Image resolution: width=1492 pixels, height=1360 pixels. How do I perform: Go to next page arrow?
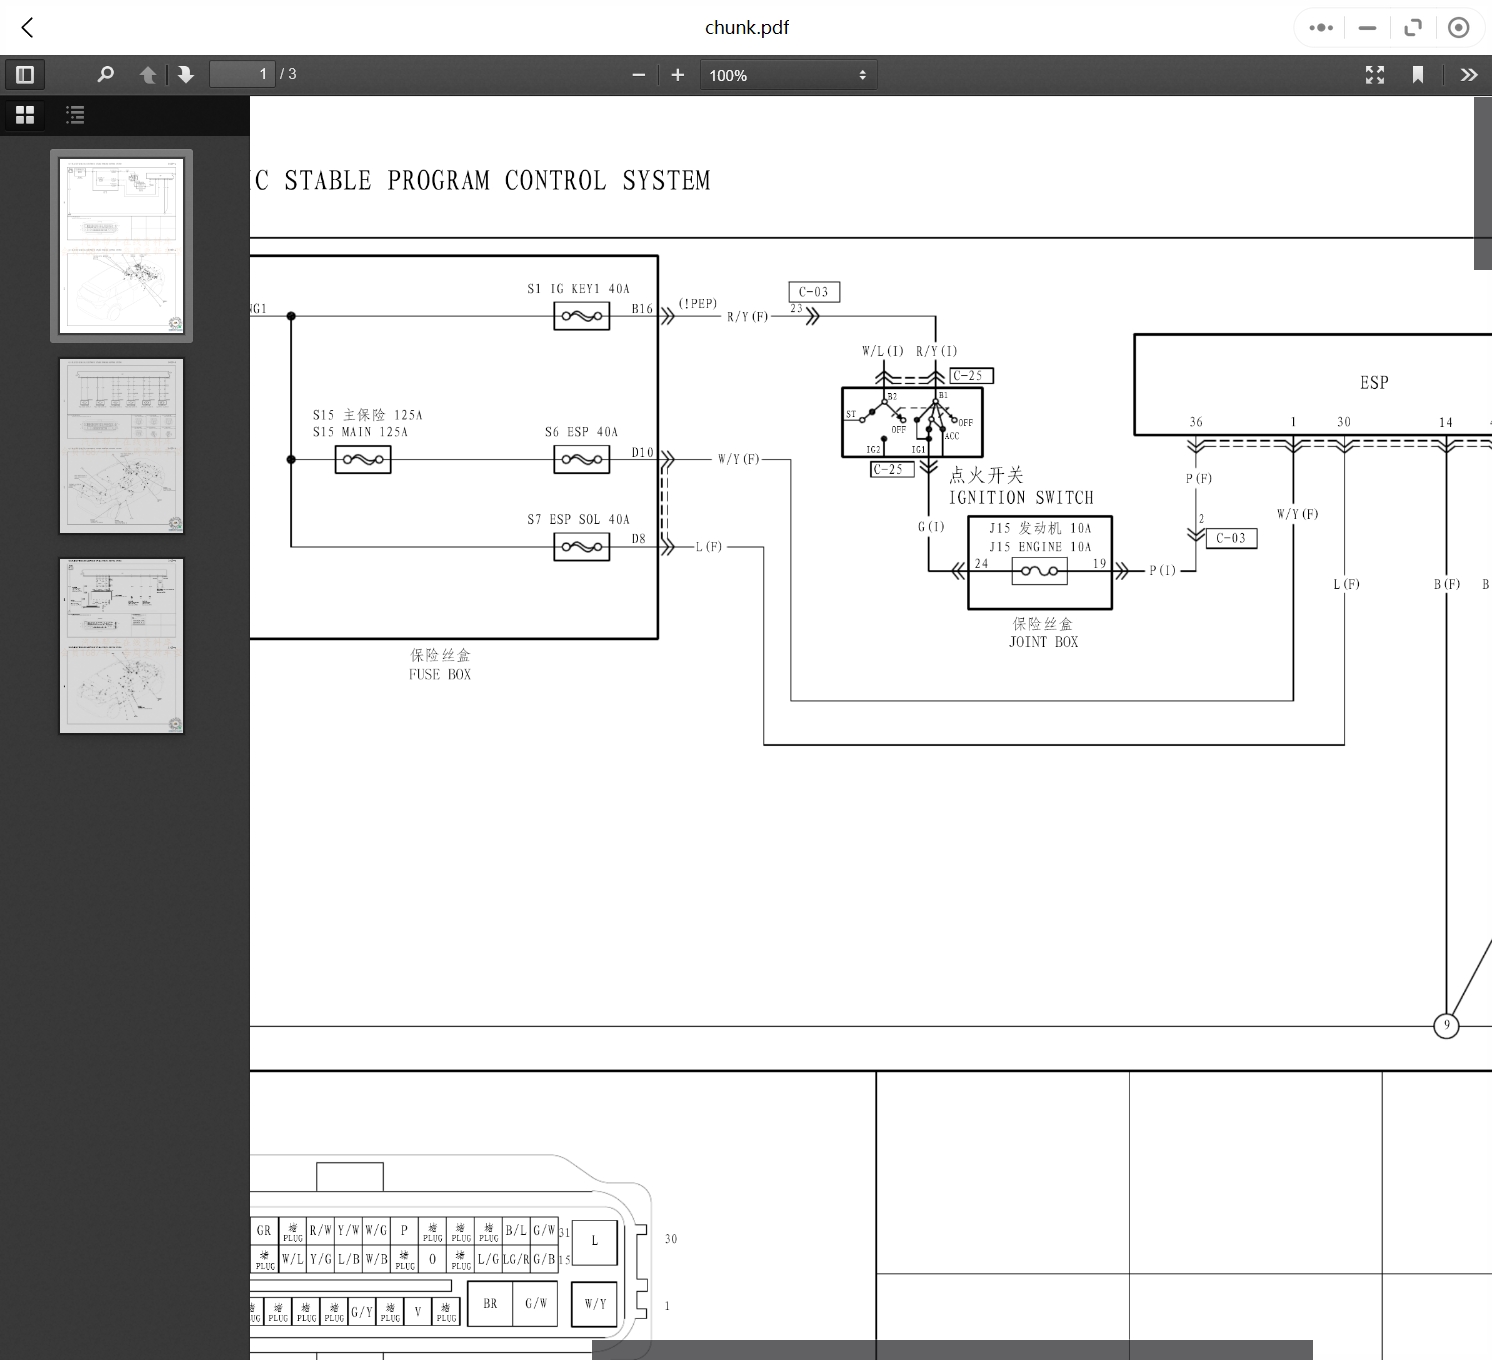[186, 75]
